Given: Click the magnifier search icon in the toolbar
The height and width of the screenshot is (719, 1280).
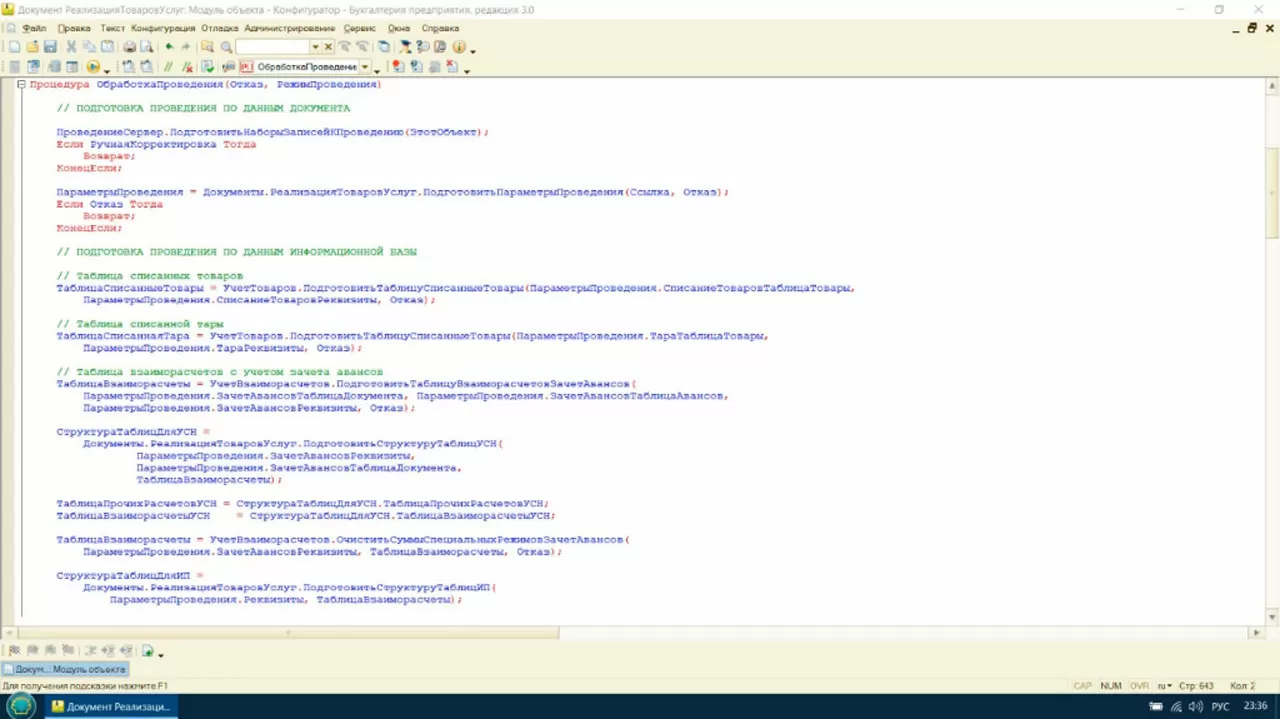Looking at the screenshot, I should point(226,47).
